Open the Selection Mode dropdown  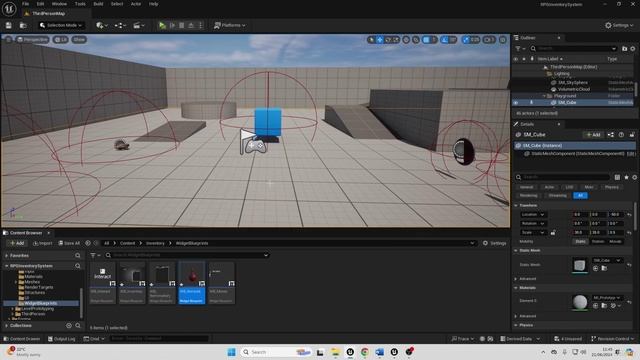(61, 25)
